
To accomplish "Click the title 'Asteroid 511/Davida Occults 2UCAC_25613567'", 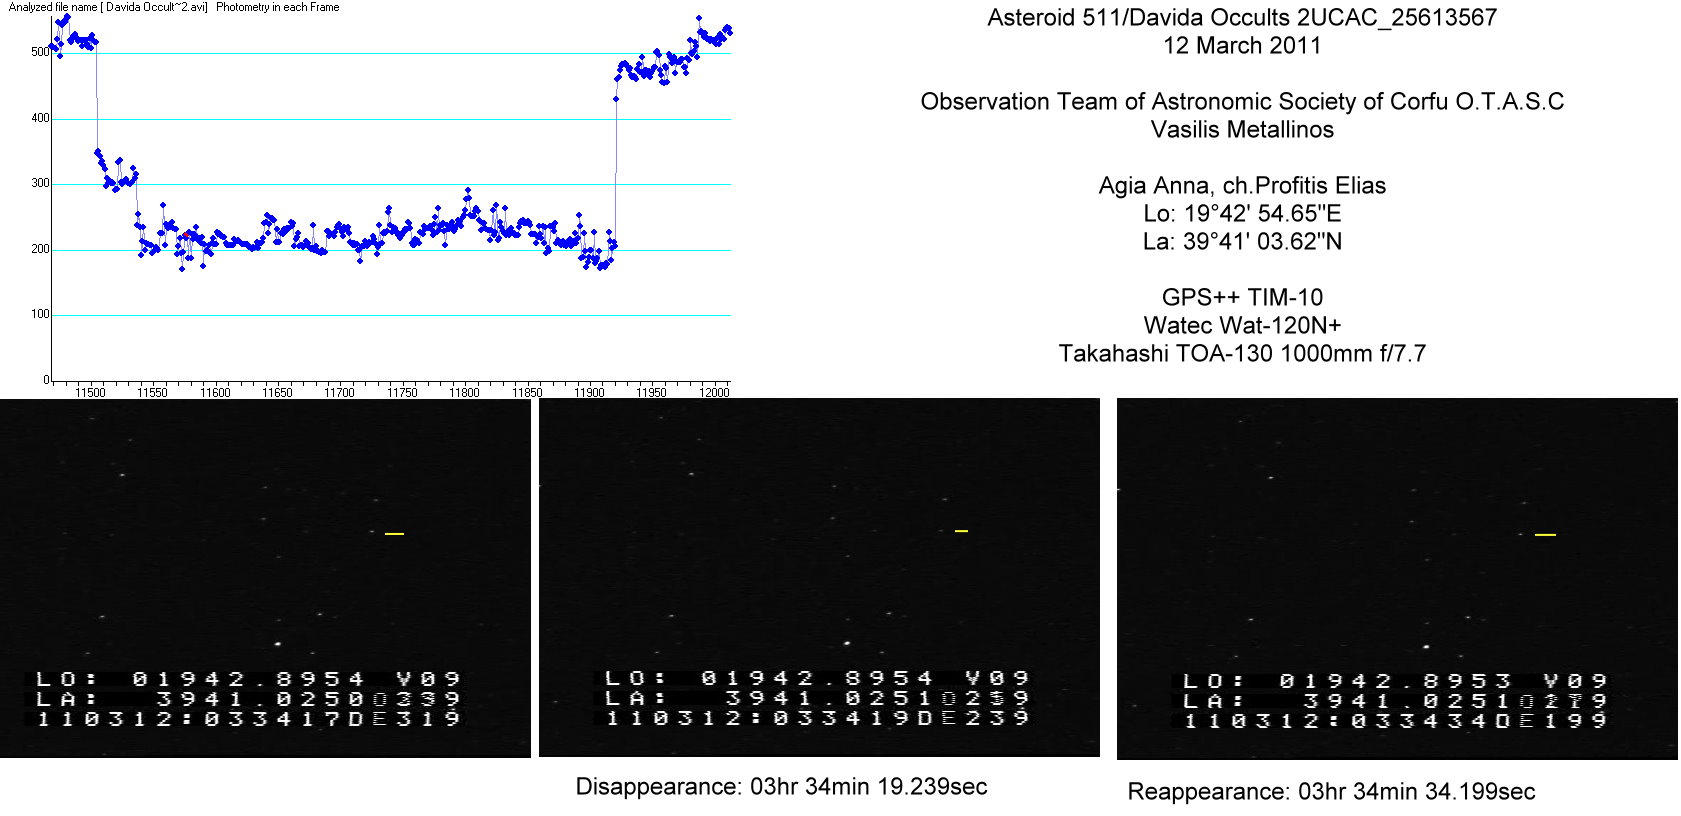I will click(1242, 18).
